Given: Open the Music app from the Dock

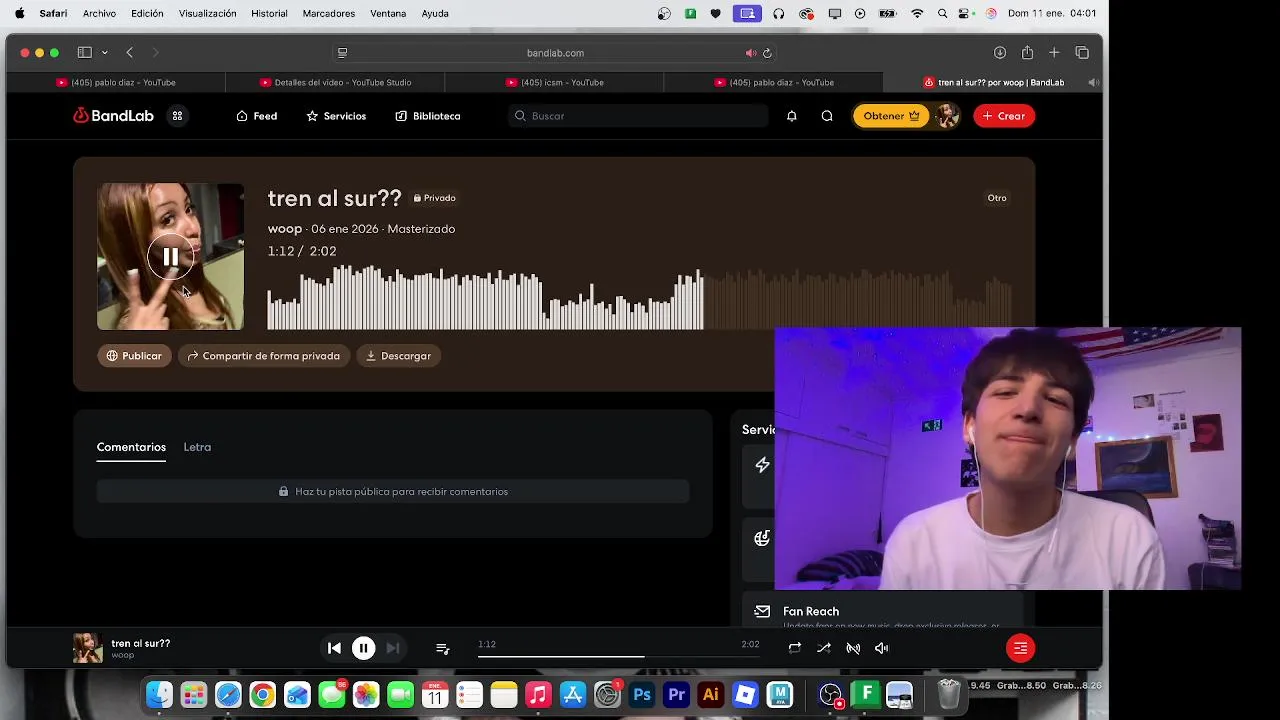Looking at the screenshot, I should pos(538,694).
